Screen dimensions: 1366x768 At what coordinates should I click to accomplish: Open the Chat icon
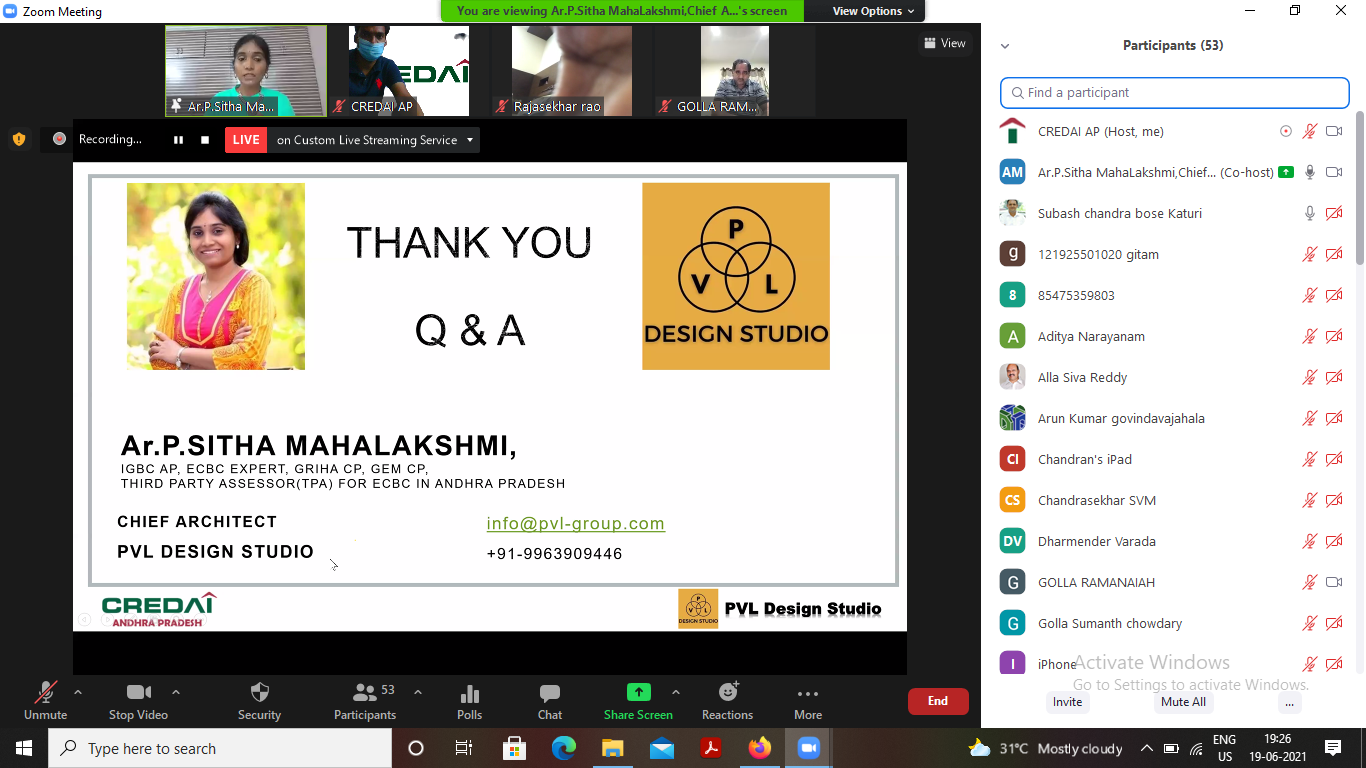pos(550,692)
